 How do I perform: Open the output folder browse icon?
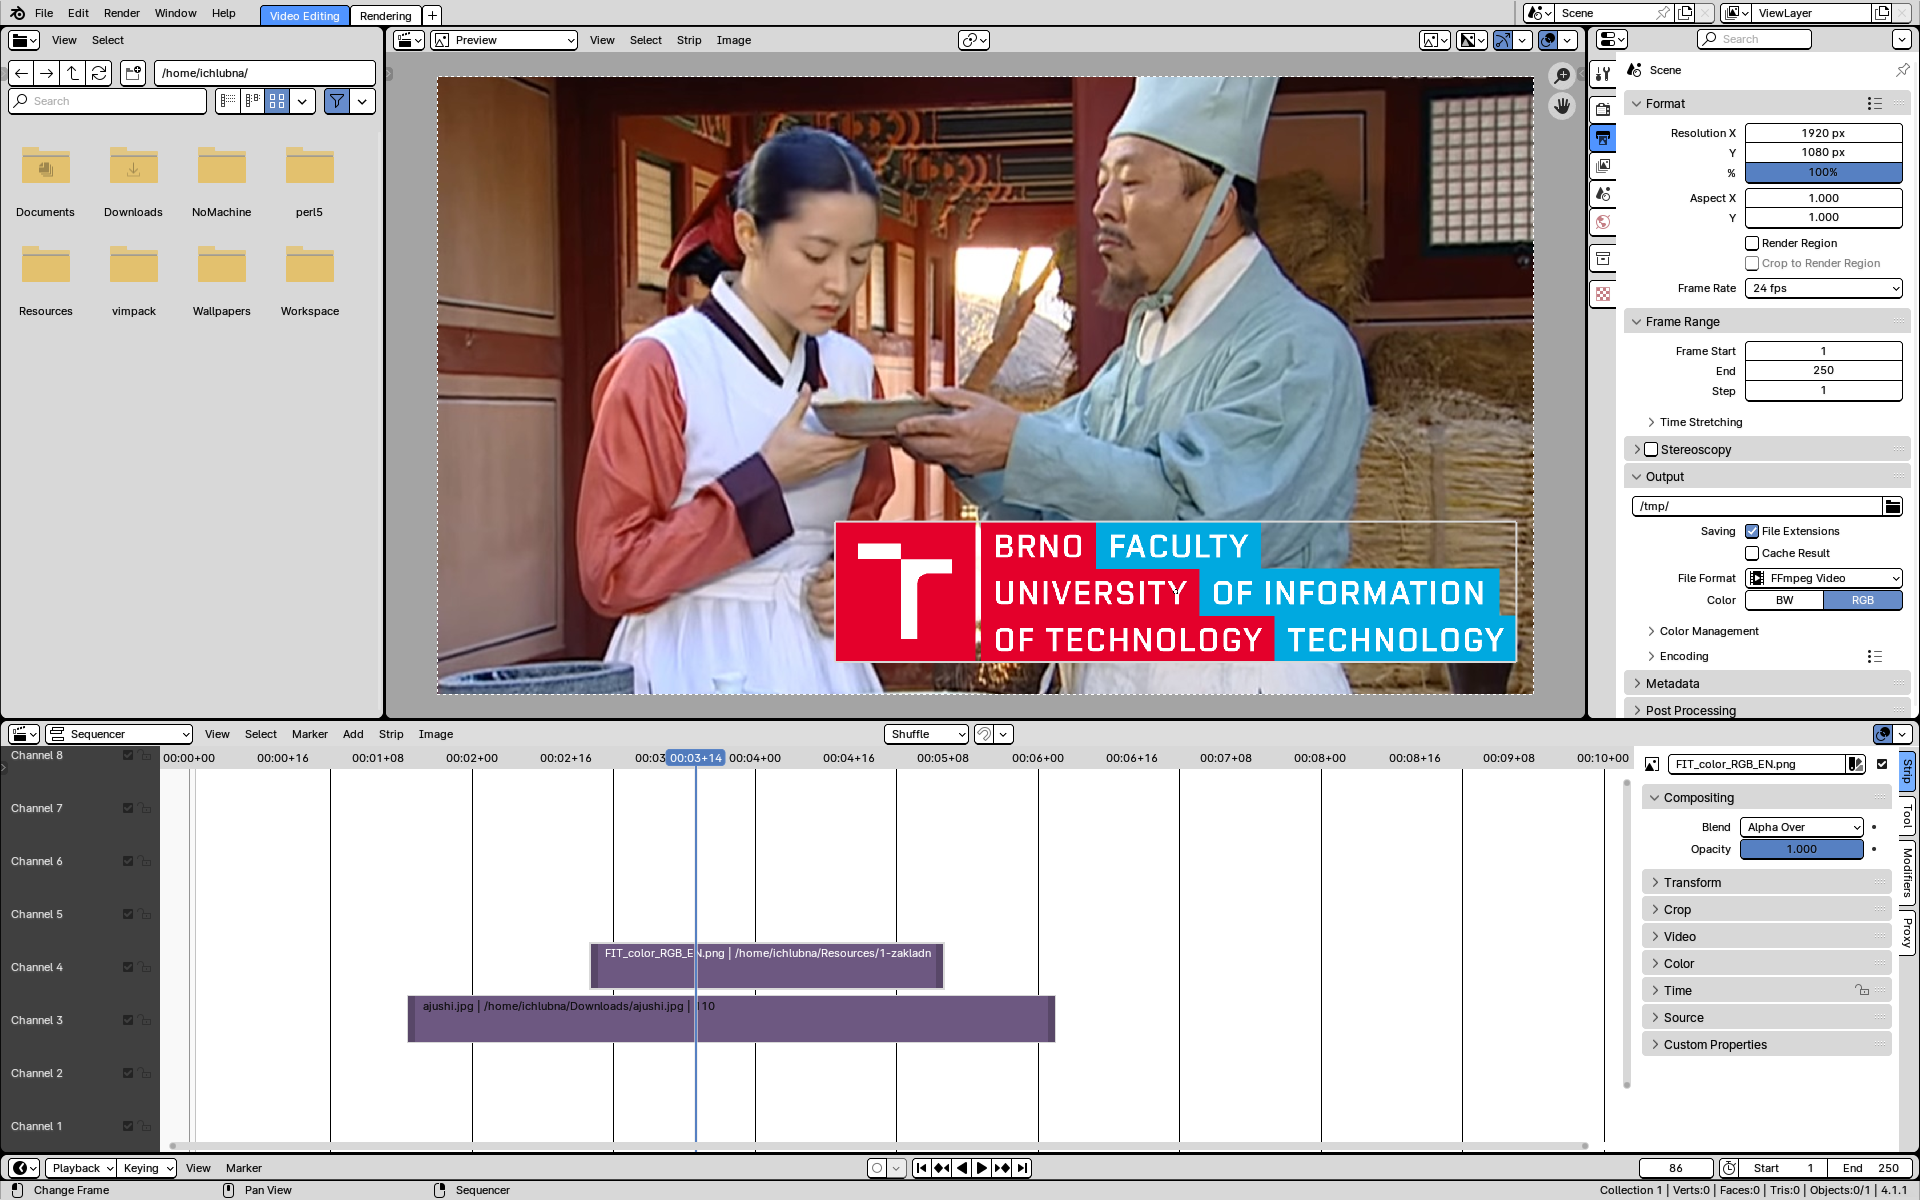pos(1892,506)
